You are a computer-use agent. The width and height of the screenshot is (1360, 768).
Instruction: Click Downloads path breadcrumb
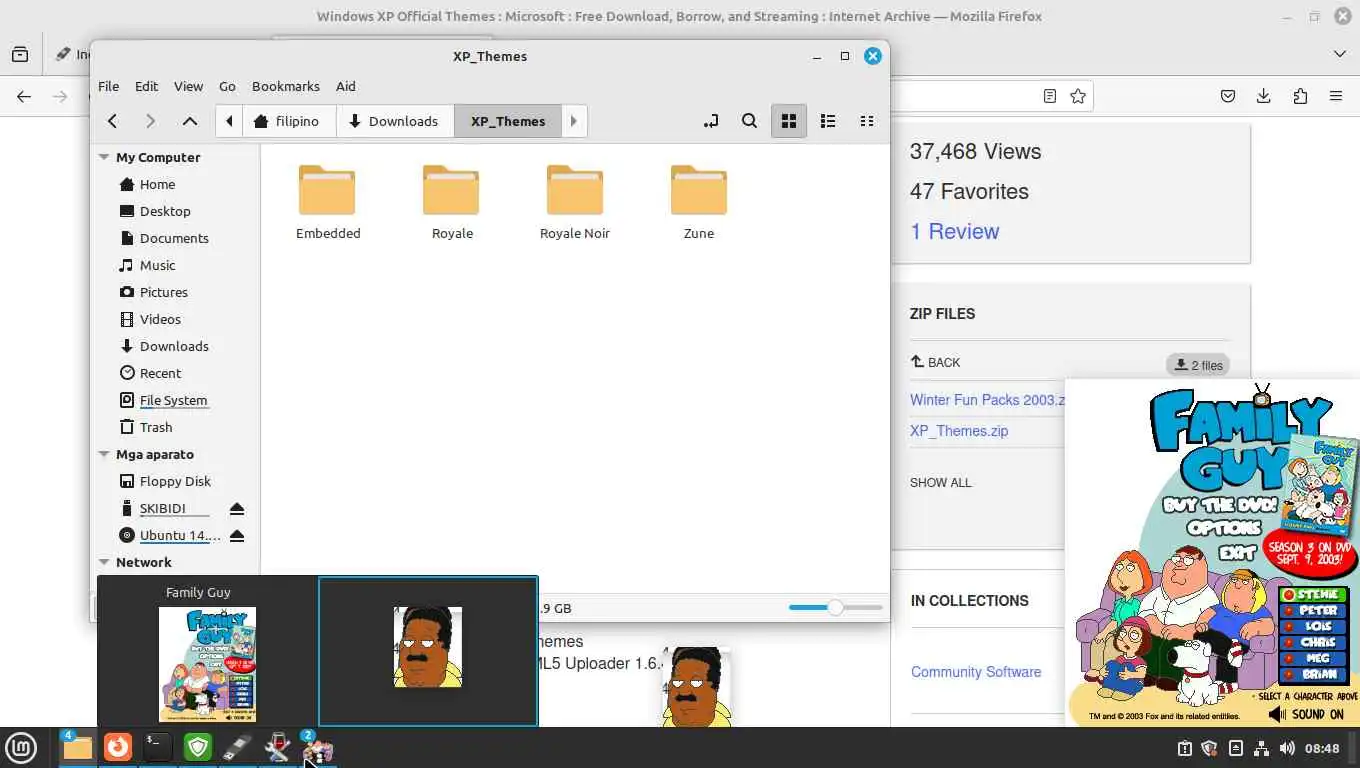pyautogui.click(x=393, y=121)
